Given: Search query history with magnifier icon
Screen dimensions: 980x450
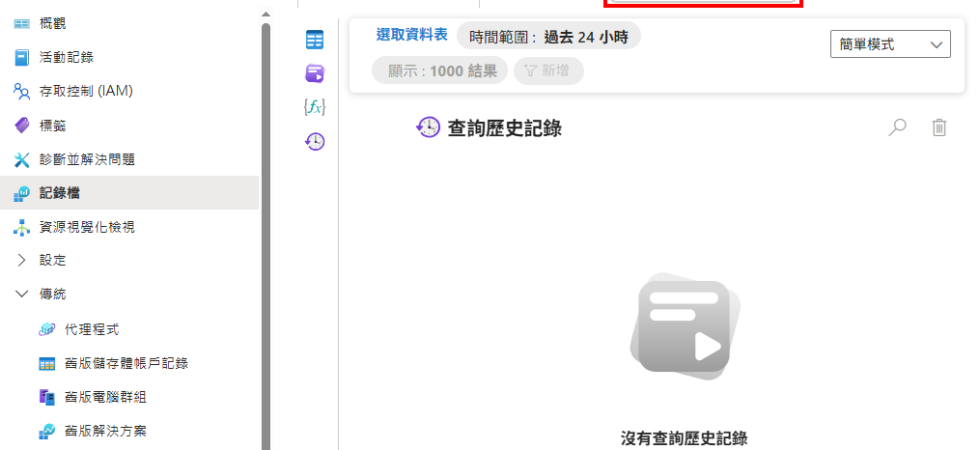Looking at the screenshot, I should pos(898,128).
